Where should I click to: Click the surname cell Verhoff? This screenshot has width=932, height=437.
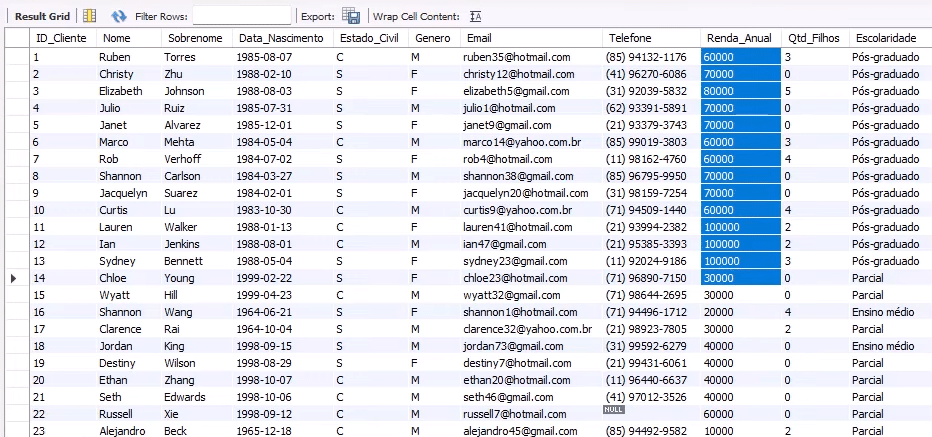(182, 159)
